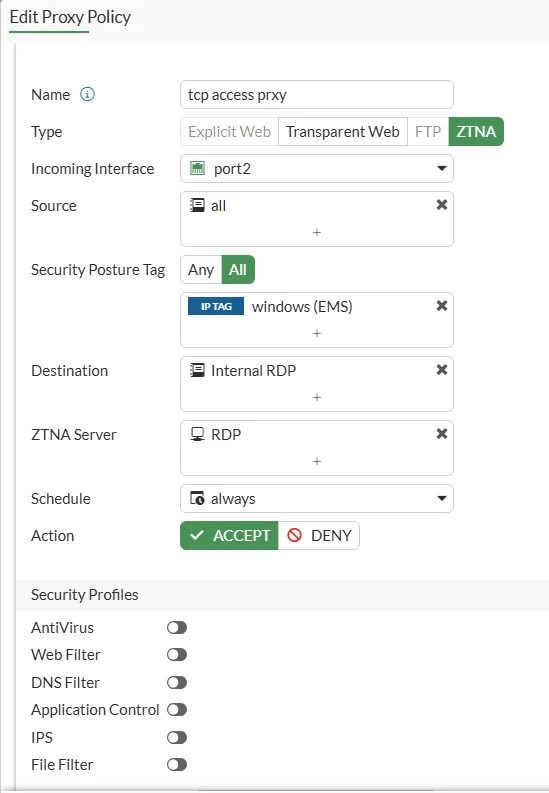549x793 pixels.
Task: Remove the windows (EMS) posture tag
Action: [442, 305]
